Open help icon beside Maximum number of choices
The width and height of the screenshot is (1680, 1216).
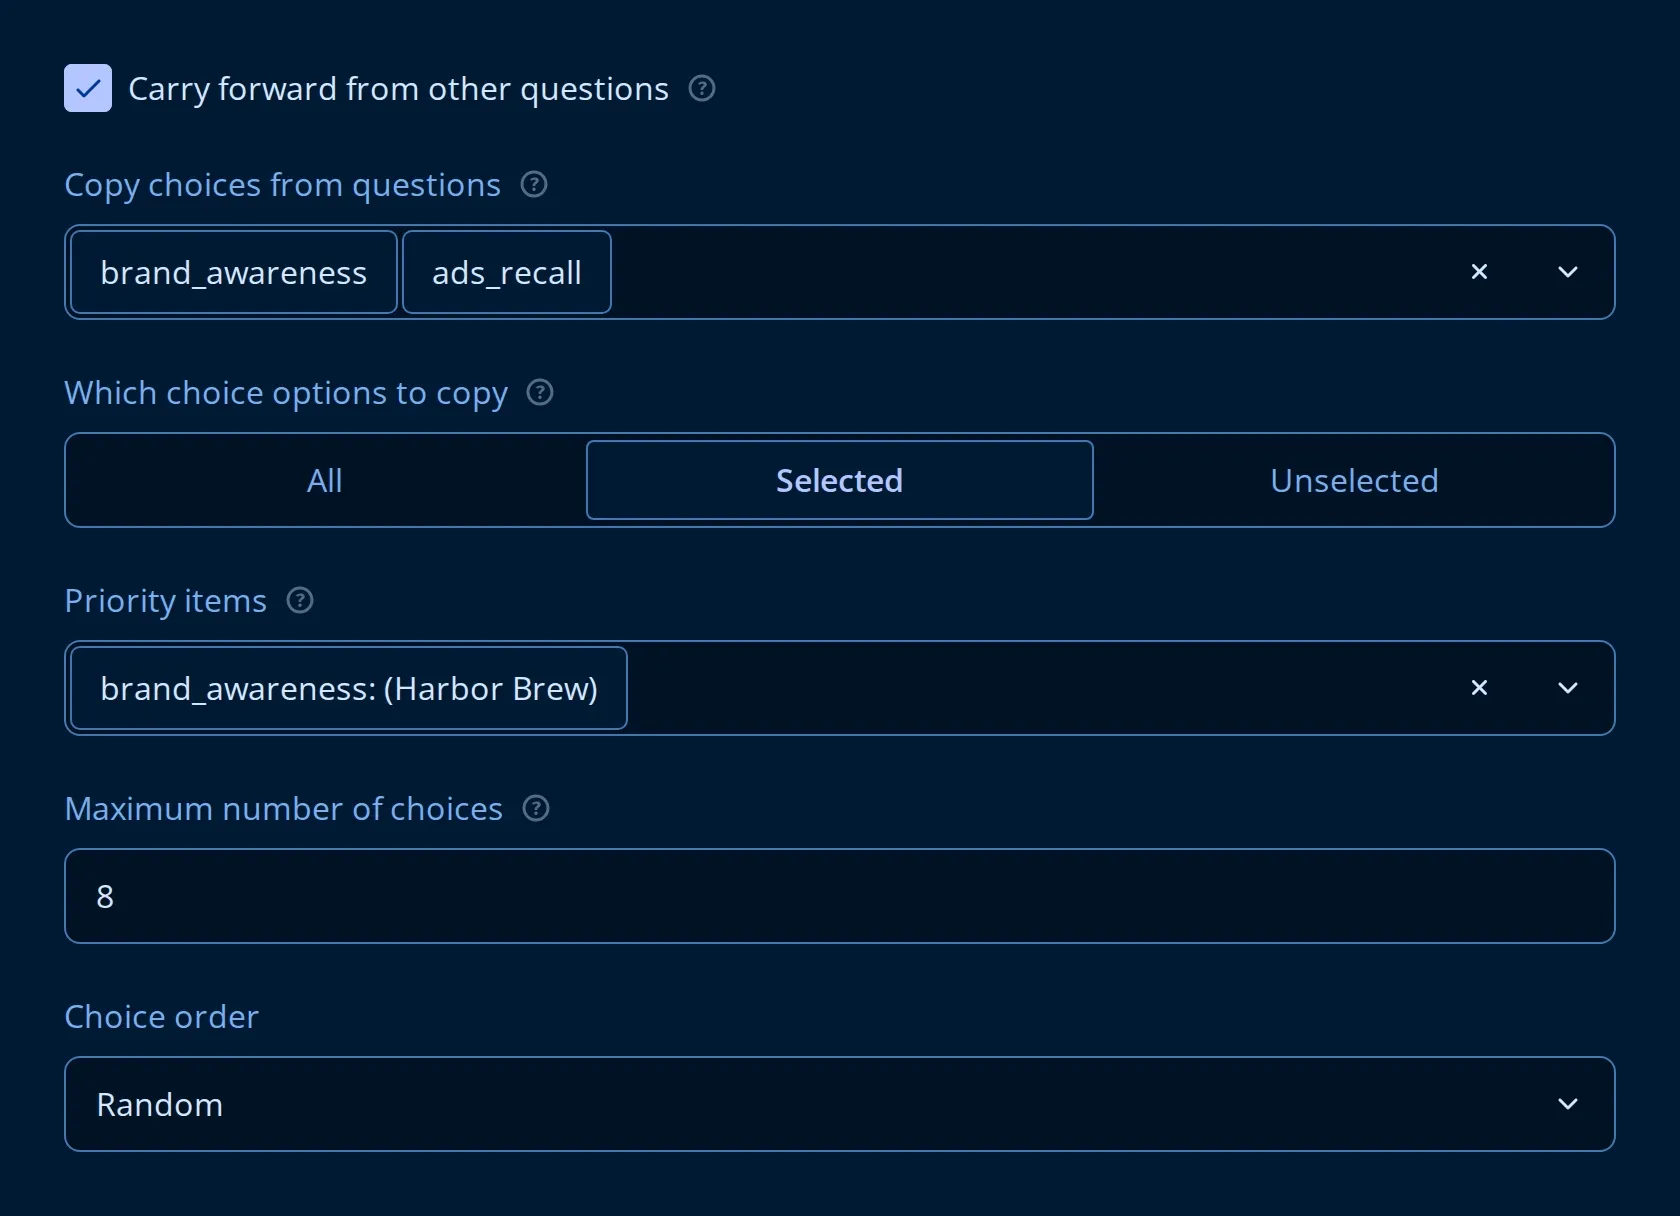pyautogui.click(x=536, y=808)
